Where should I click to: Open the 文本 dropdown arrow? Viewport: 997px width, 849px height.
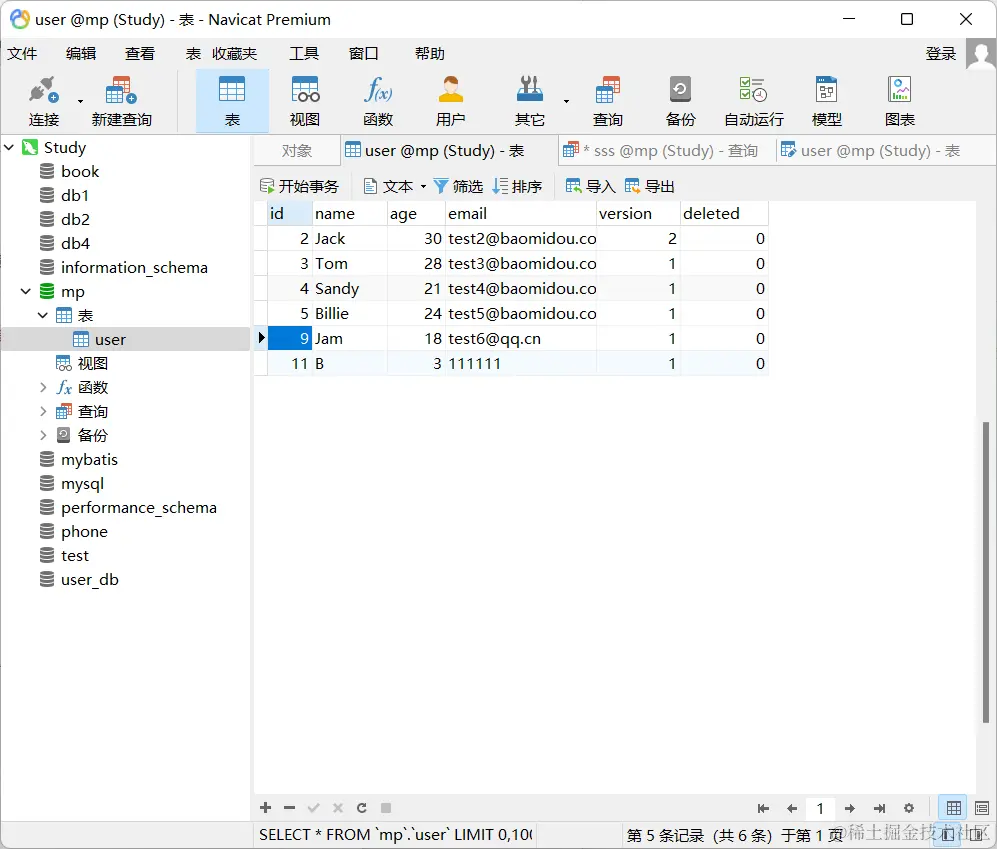click(x=423, y=187)
